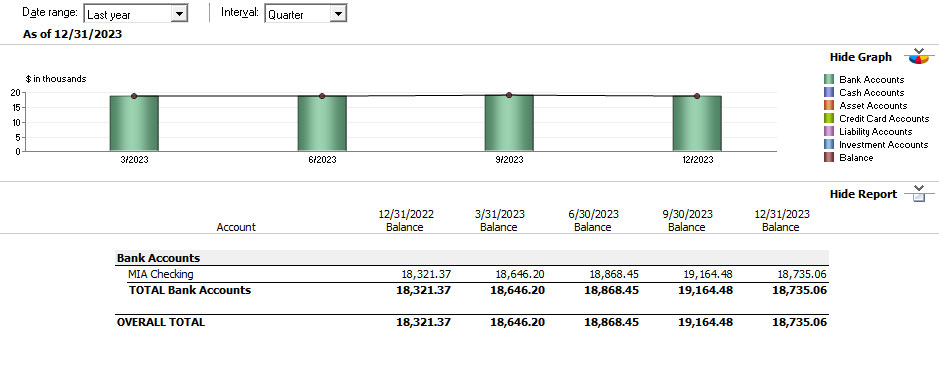The height and width of the screenshot is (370, 939).
Task: Open the Interval dropdown arrow
Action: coord(338,14)
